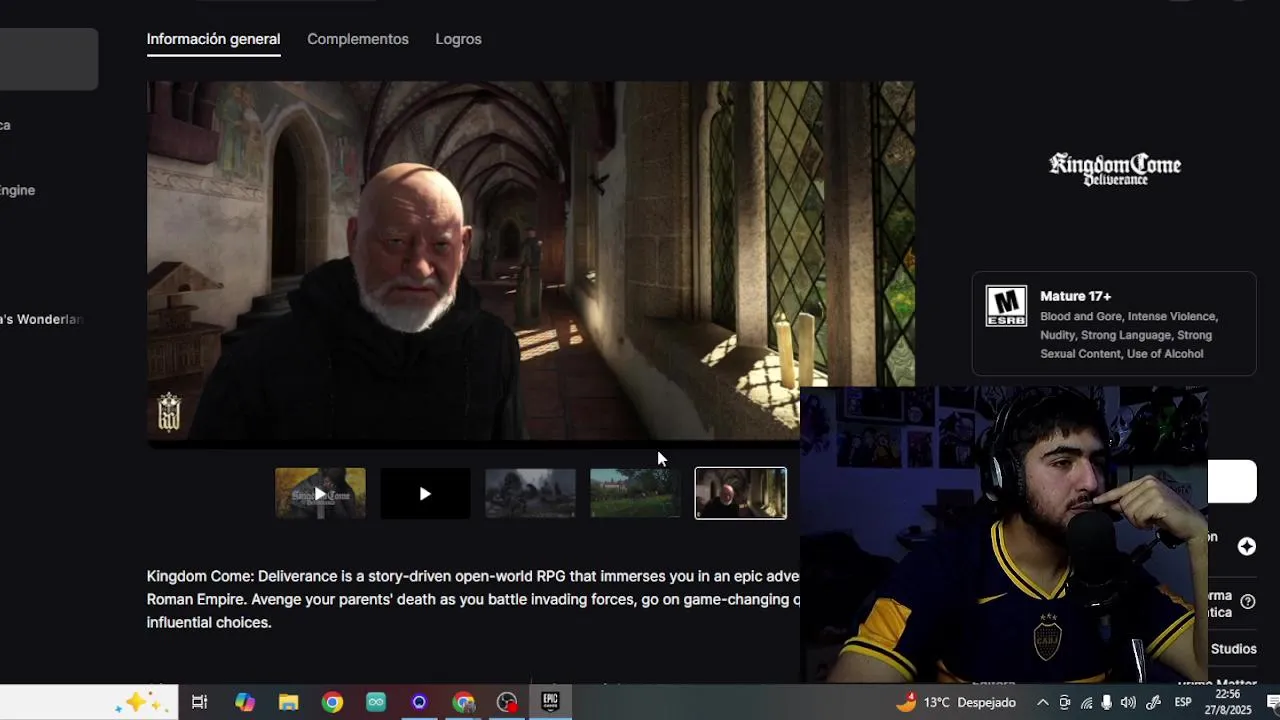Click the question mark help icon
The image size is (1280, 720).
coord(1248,602)
